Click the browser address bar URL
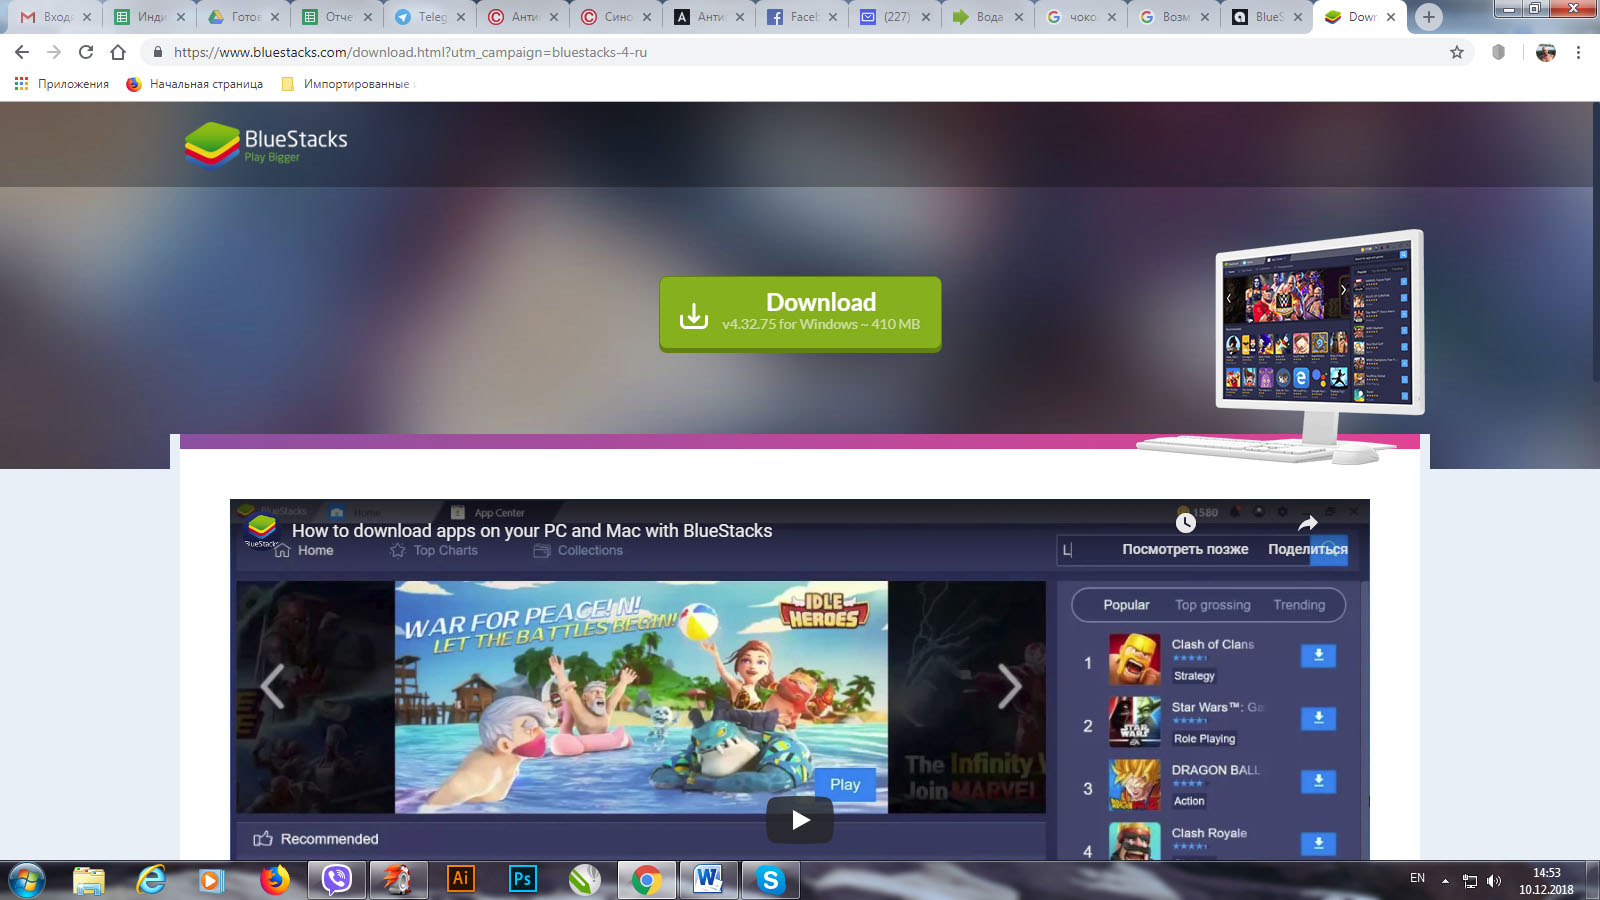 (410, 52)
